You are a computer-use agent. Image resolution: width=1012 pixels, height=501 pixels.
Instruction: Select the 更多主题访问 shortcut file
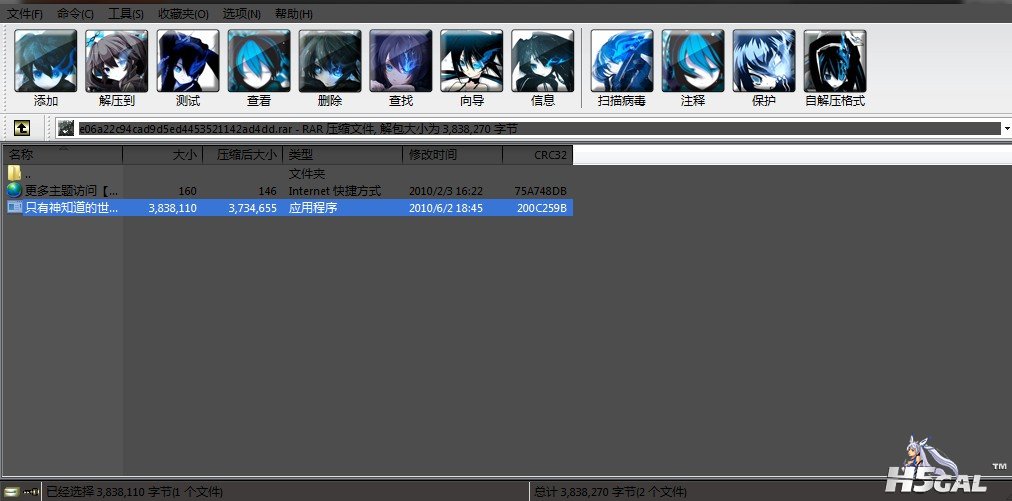[x=70, y=190]
